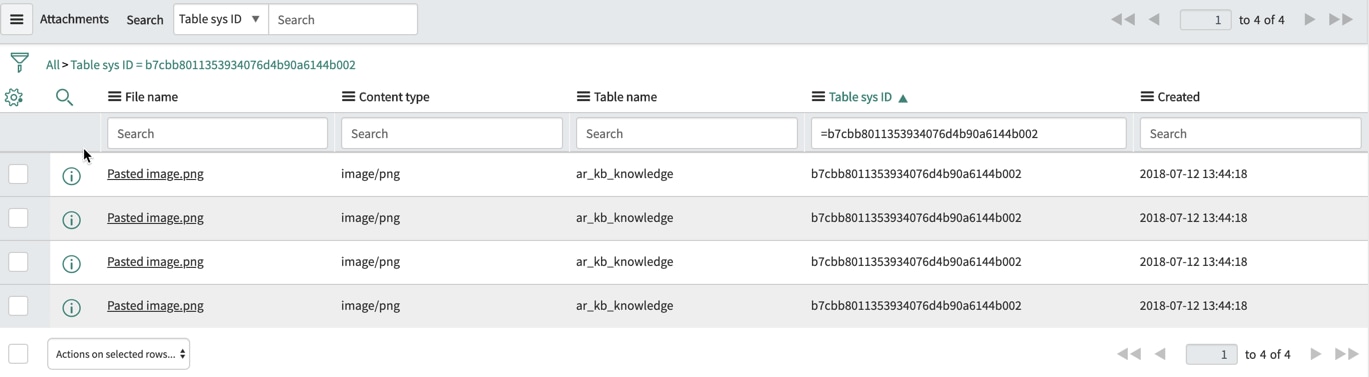The height and width of the screenshot is (377, 1369).
Task: Open Table sys ID column options icon
Action: click(x=818, y=97)
